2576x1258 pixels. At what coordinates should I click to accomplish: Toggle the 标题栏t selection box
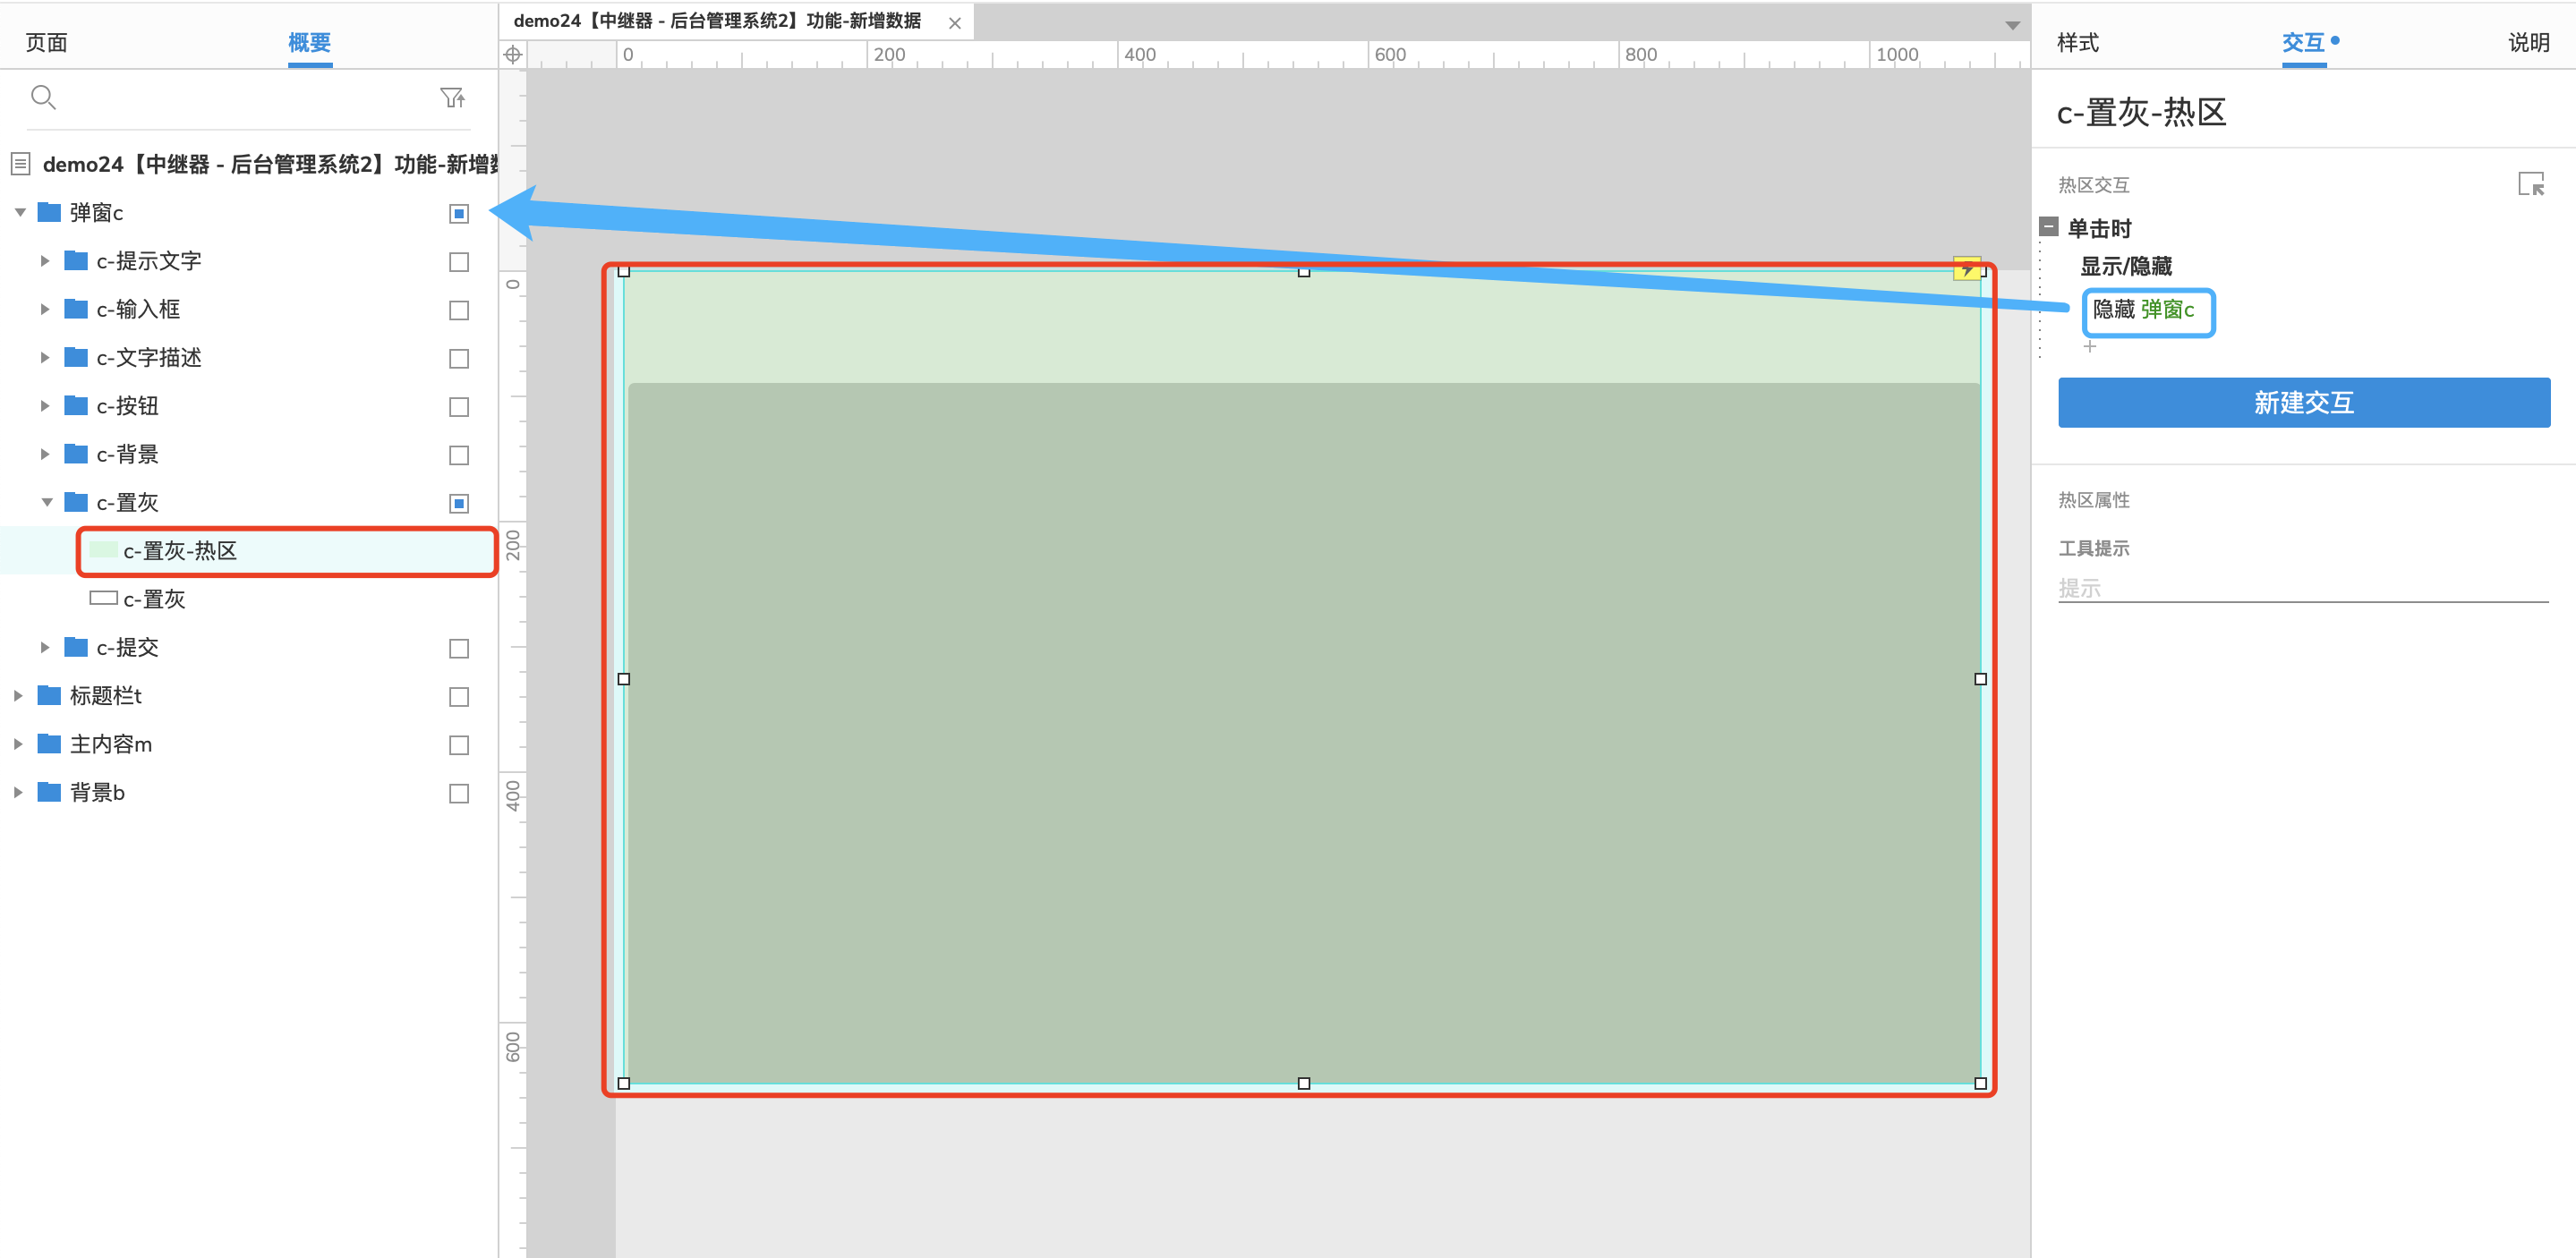(x=459, y=696)
